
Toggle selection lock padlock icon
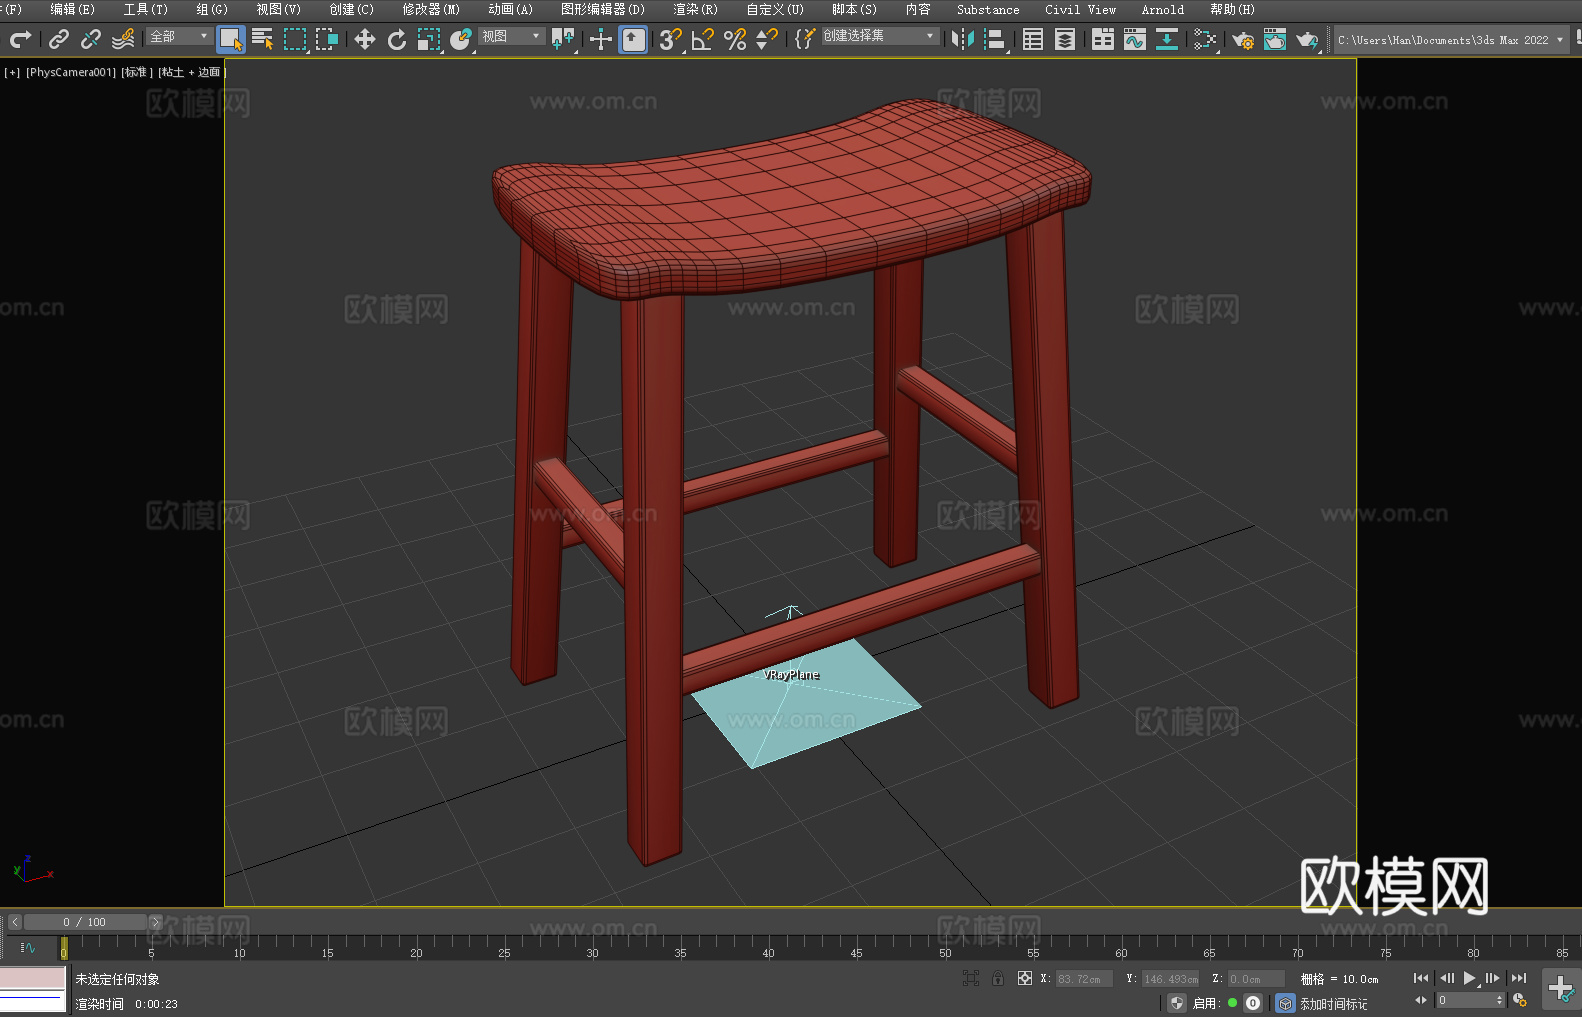point(998,978)
